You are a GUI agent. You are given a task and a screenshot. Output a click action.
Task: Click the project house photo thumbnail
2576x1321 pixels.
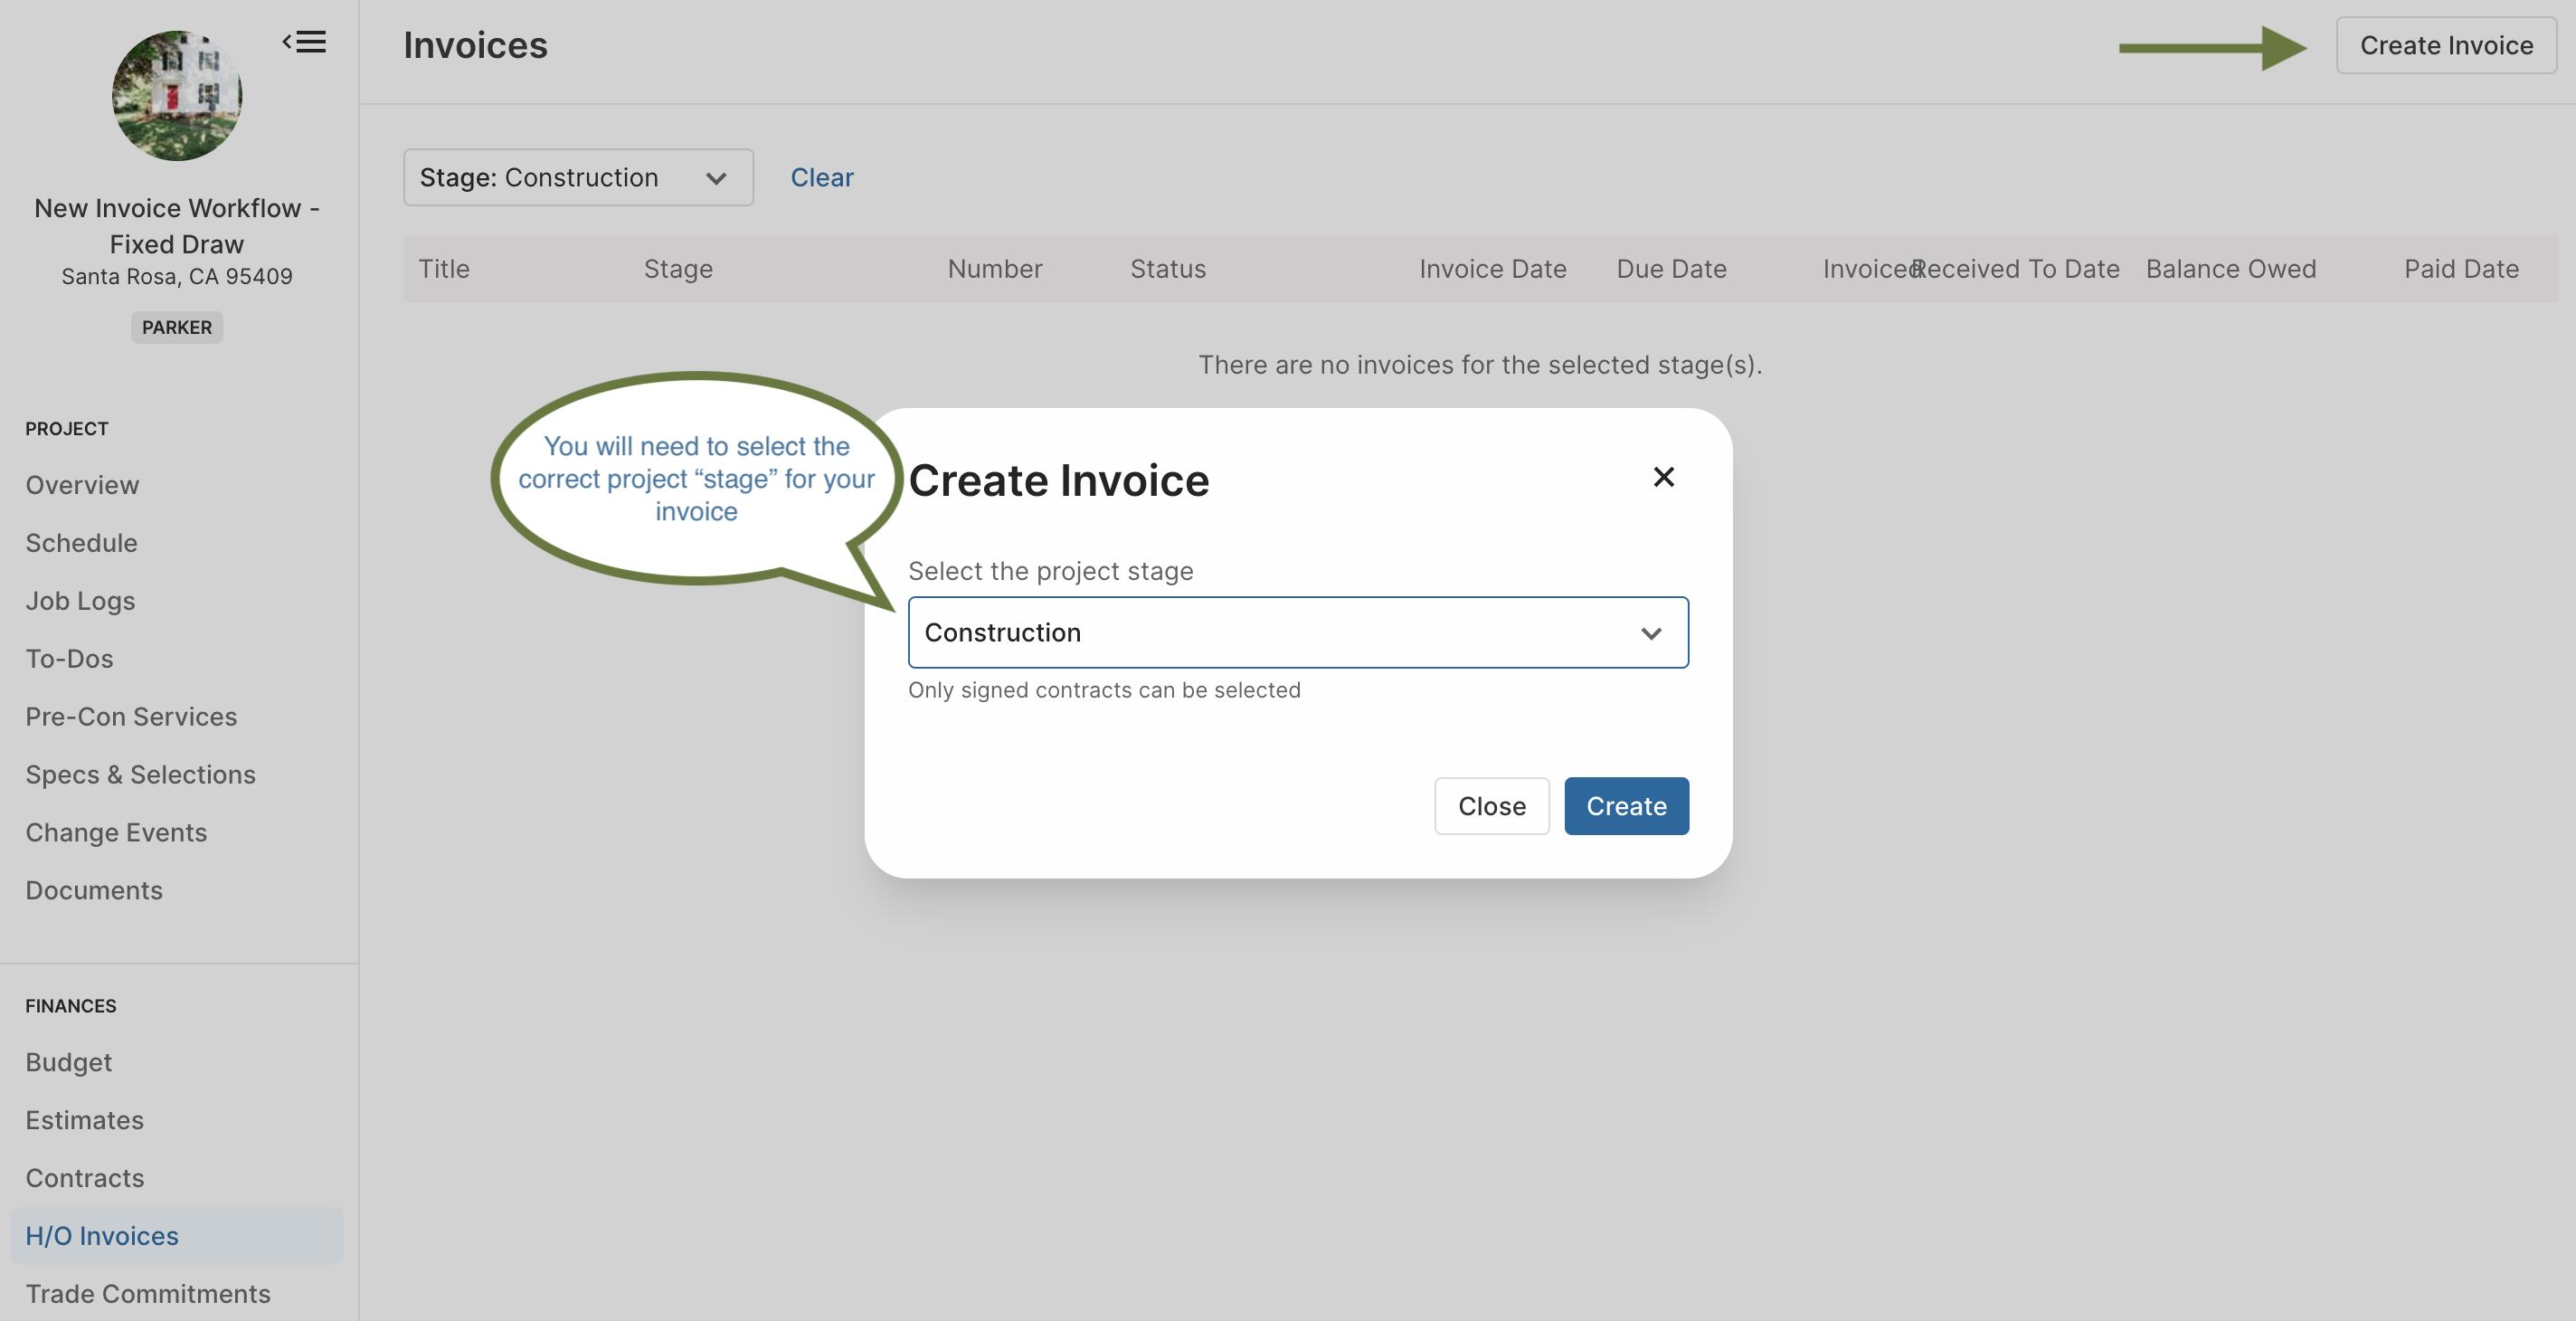pyautogui.click(x=177, y=95)
